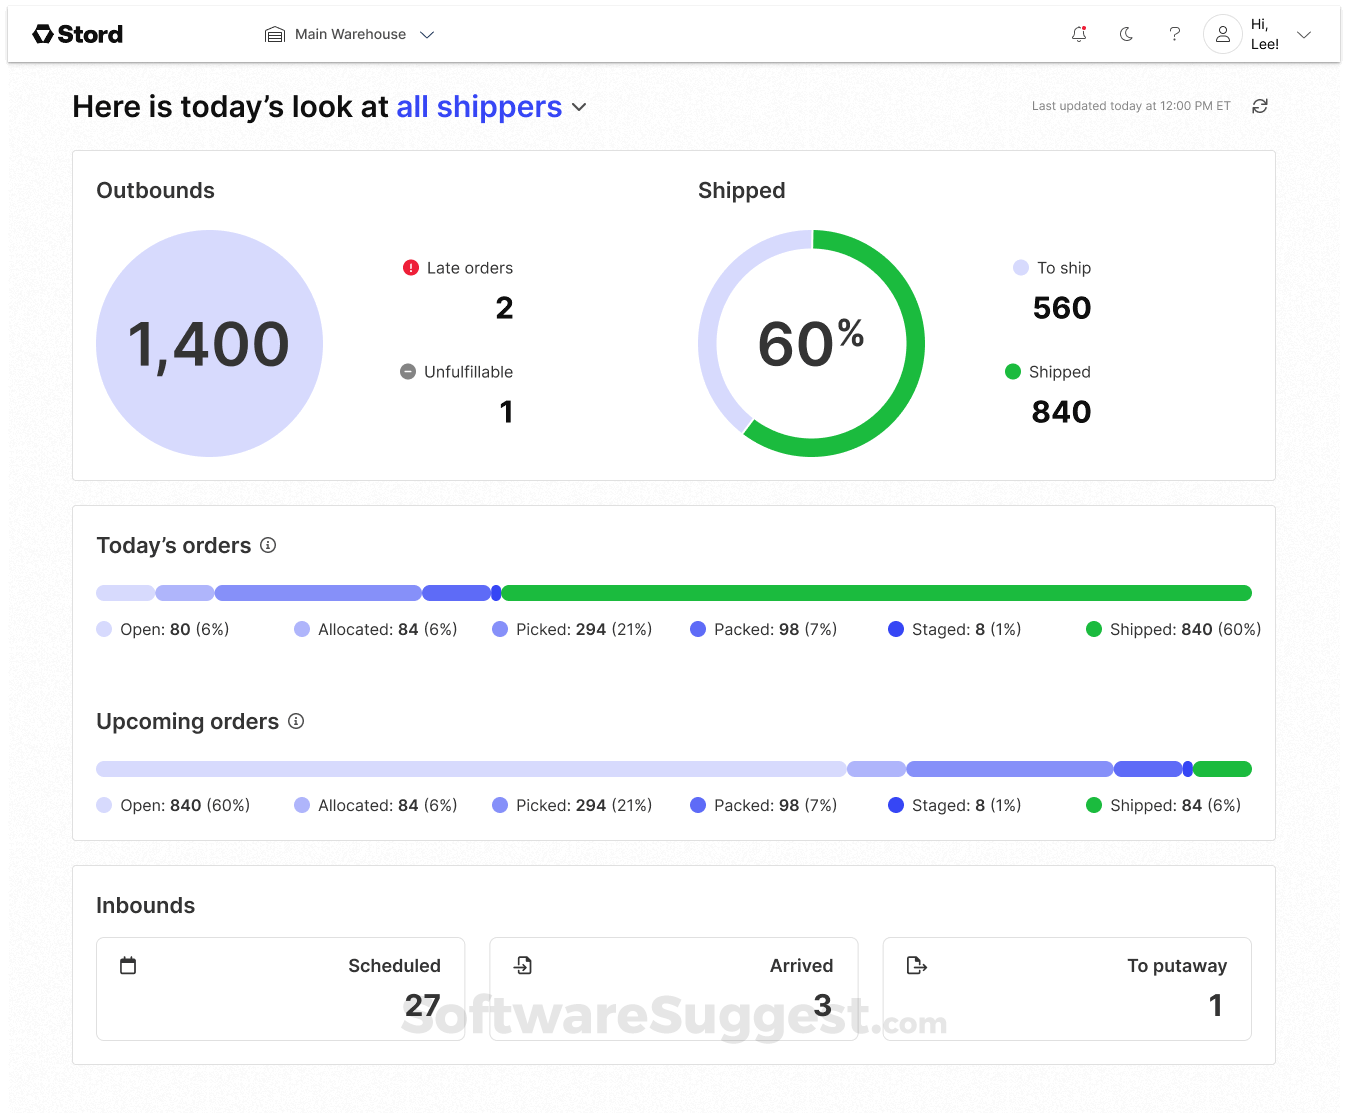Toggle the Picked legend indicator
The width and height of the screenshot is (1348, 1113).
point(500,629)
